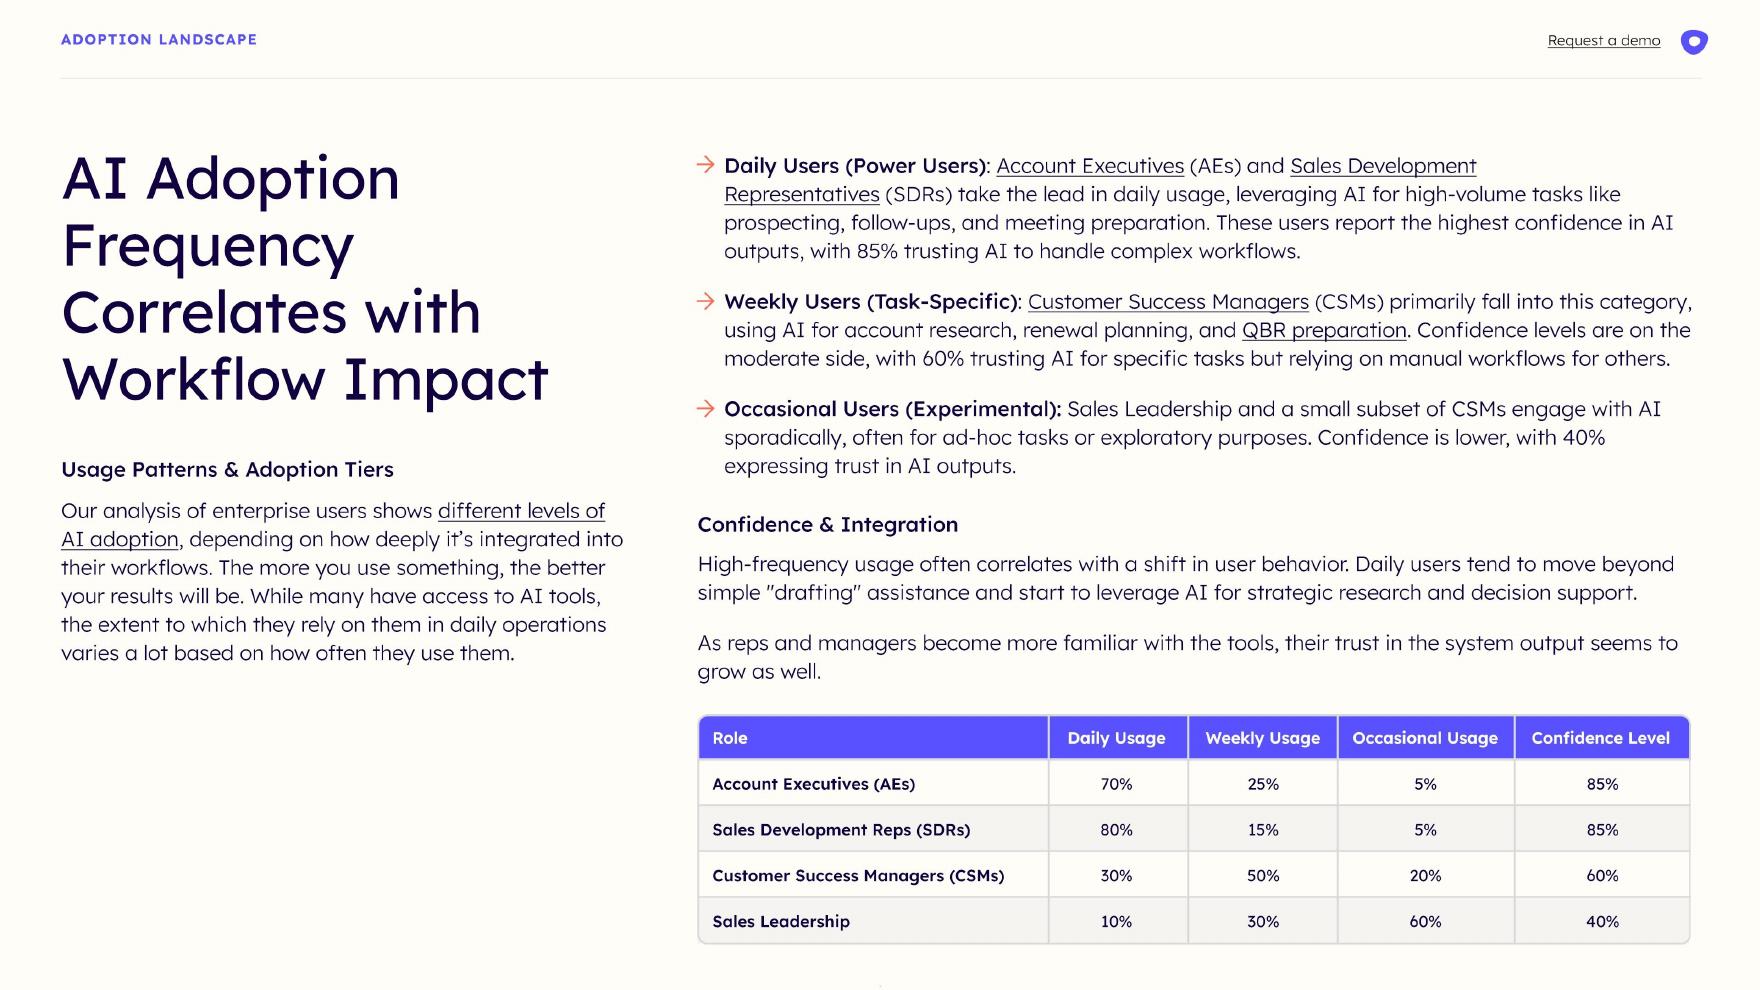The height and width of the screenshot is (990, 1760).
Task: Click the Customer Success Managers (CSMs) row label
Action: (x=858, y=876)
